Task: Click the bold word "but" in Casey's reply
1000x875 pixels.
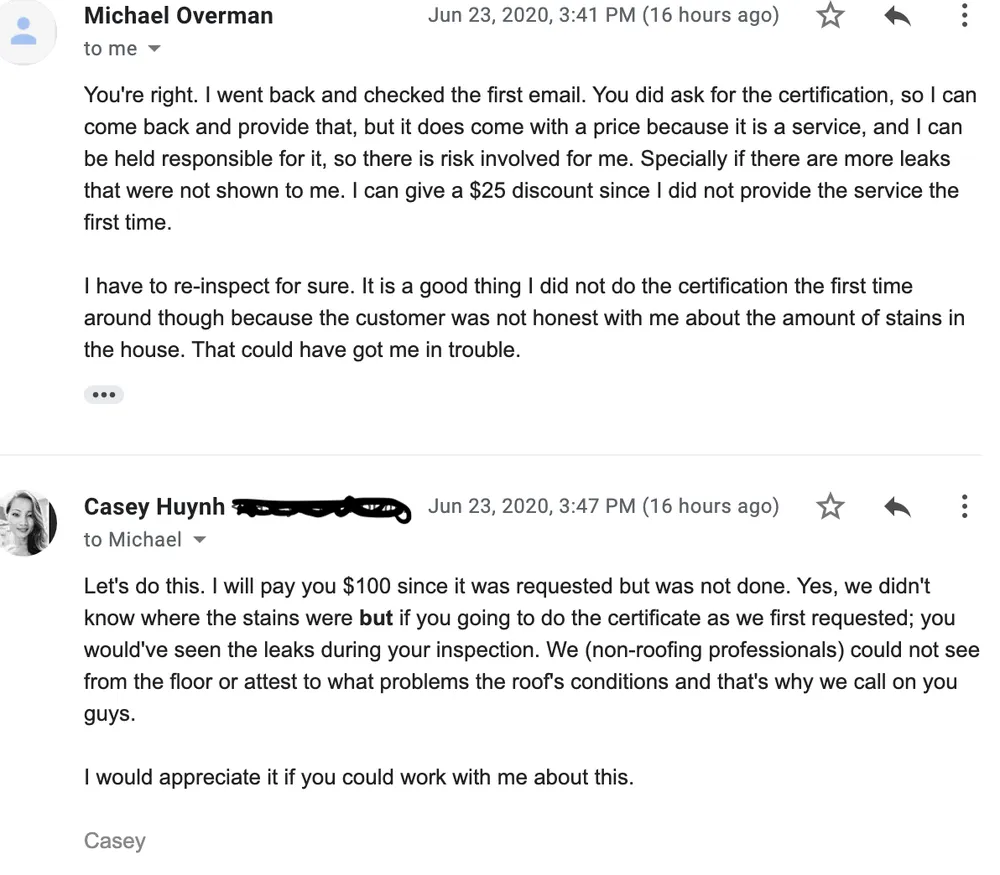Action: (375, 618)
